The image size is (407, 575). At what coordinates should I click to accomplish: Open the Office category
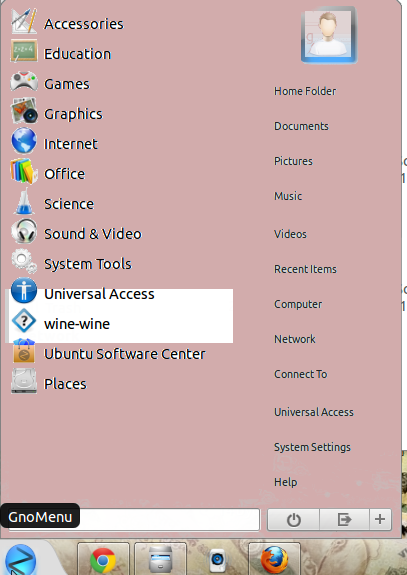tap(65, 174)
